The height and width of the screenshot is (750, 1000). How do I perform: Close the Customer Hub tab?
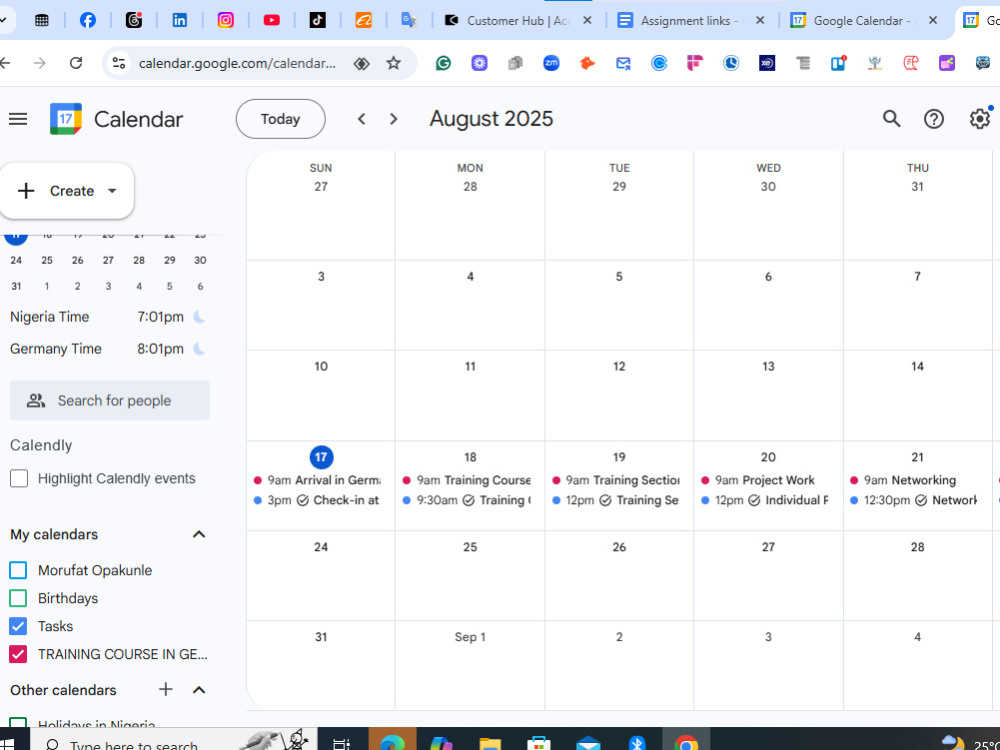coord(587,20)
